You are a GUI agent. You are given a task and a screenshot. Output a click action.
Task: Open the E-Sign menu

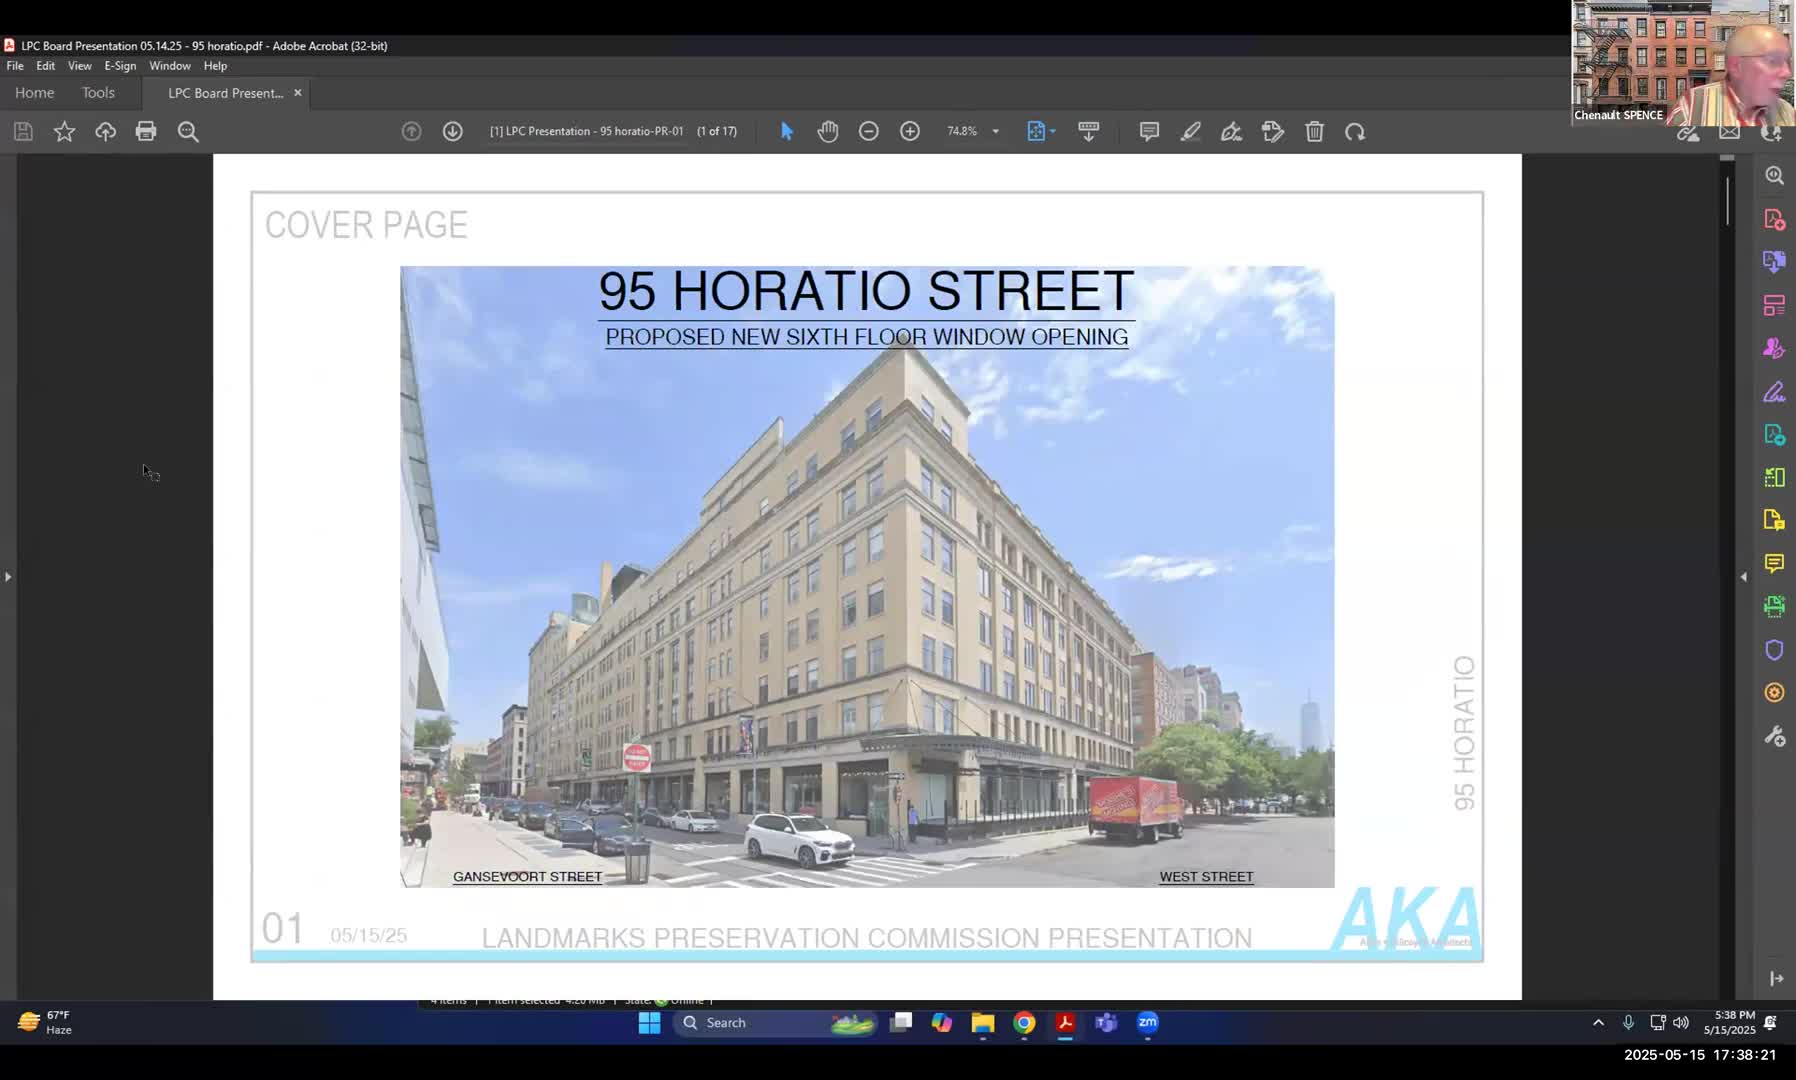click(x=120, y=66)
